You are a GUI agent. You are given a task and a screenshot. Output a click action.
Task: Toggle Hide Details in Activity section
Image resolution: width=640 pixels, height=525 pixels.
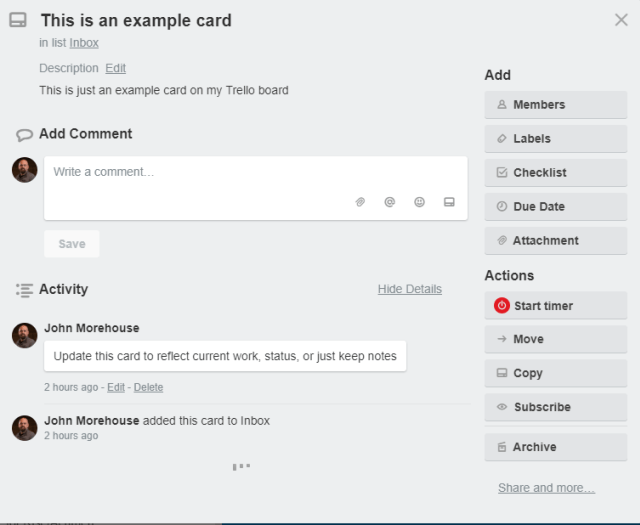pyautogui.click(x=409, y=289)
